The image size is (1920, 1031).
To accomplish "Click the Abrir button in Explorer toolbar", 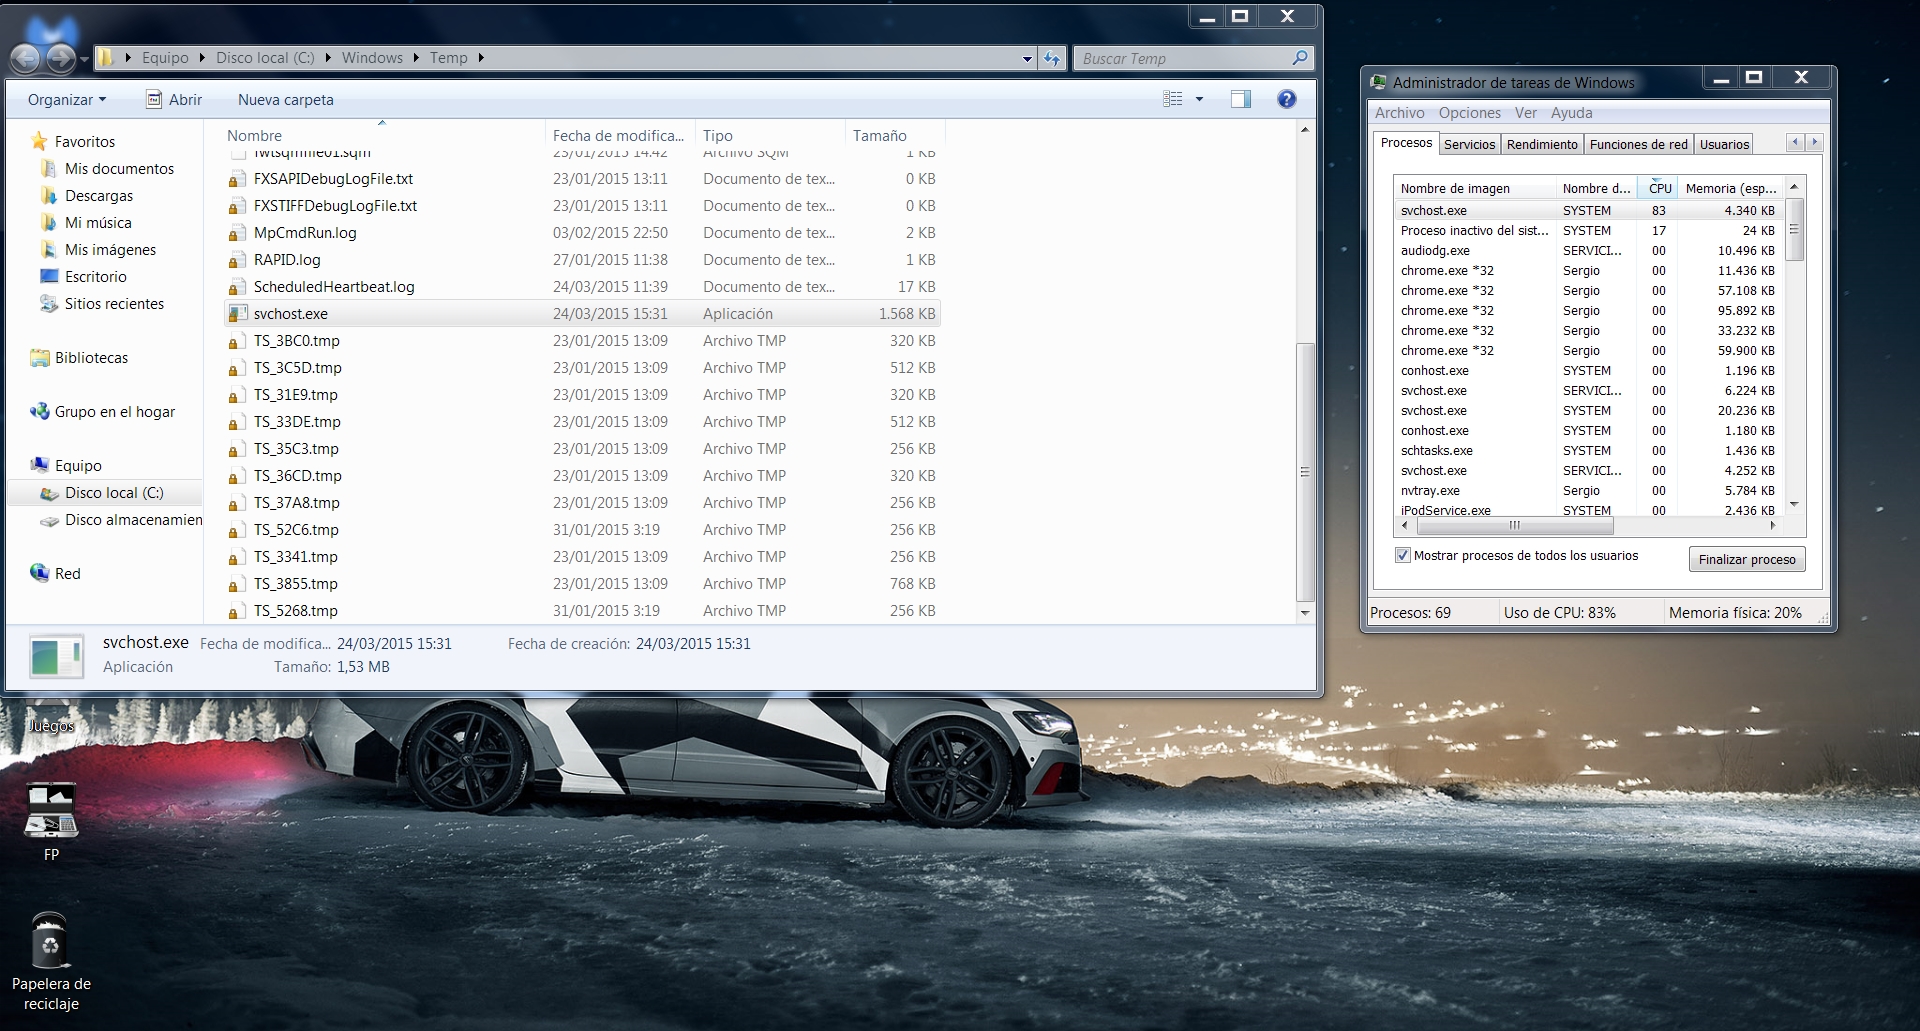I will (x=174, y=100).
